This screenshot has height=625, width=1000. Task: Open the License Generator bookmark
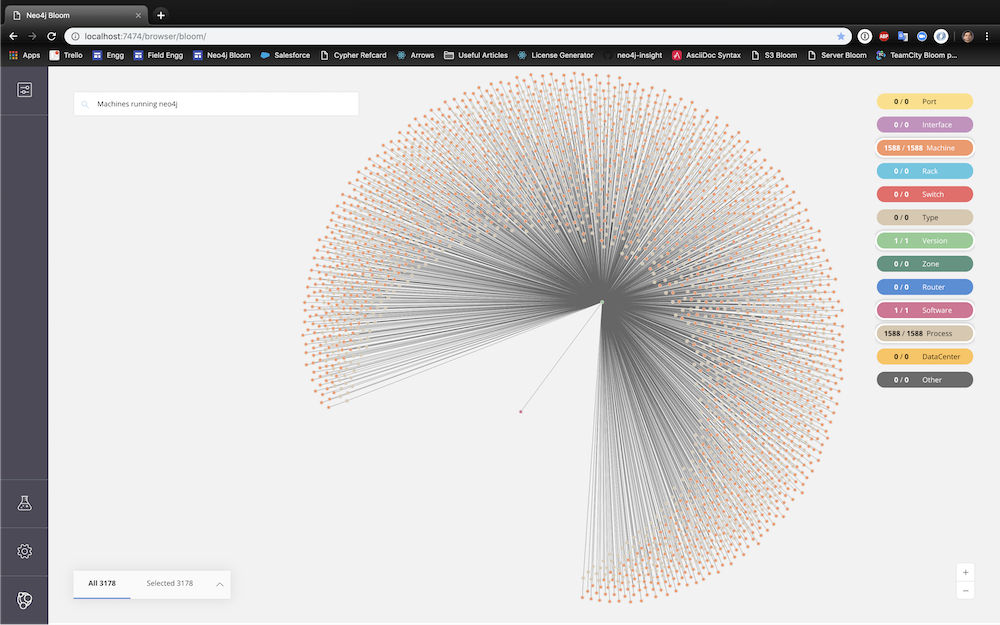(x=555, y=55)
